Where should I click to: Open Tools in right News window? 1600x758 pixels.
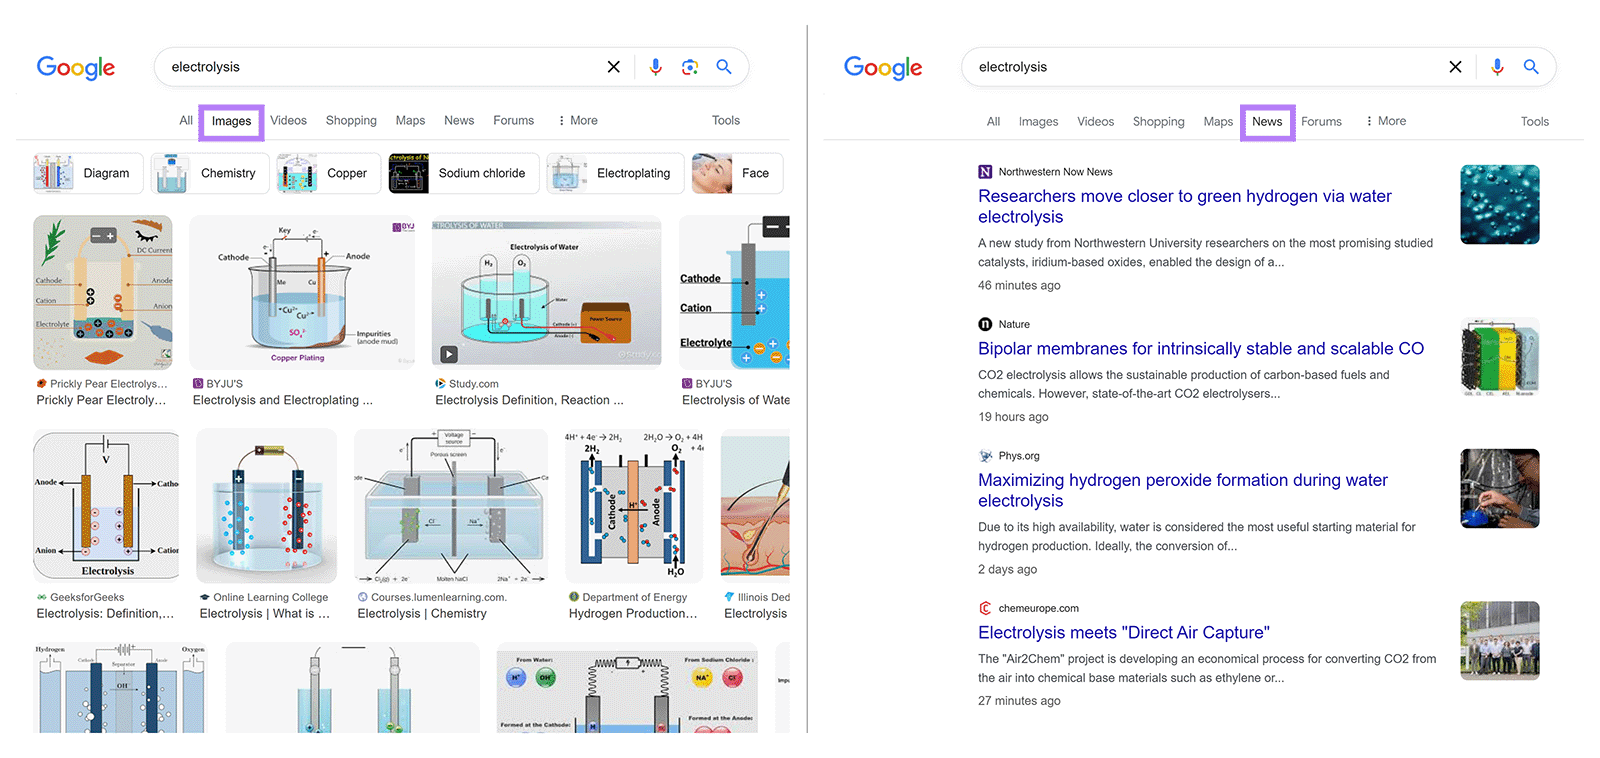[1535, 122]
